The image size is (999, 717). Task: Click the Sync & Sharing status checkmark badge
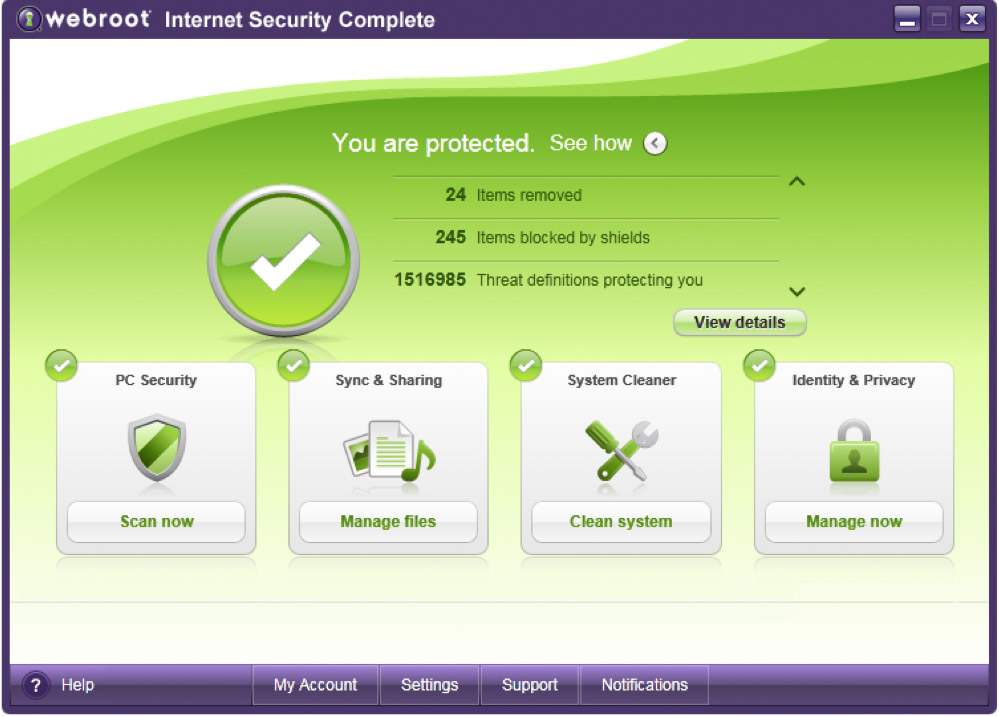coord(294,366)
